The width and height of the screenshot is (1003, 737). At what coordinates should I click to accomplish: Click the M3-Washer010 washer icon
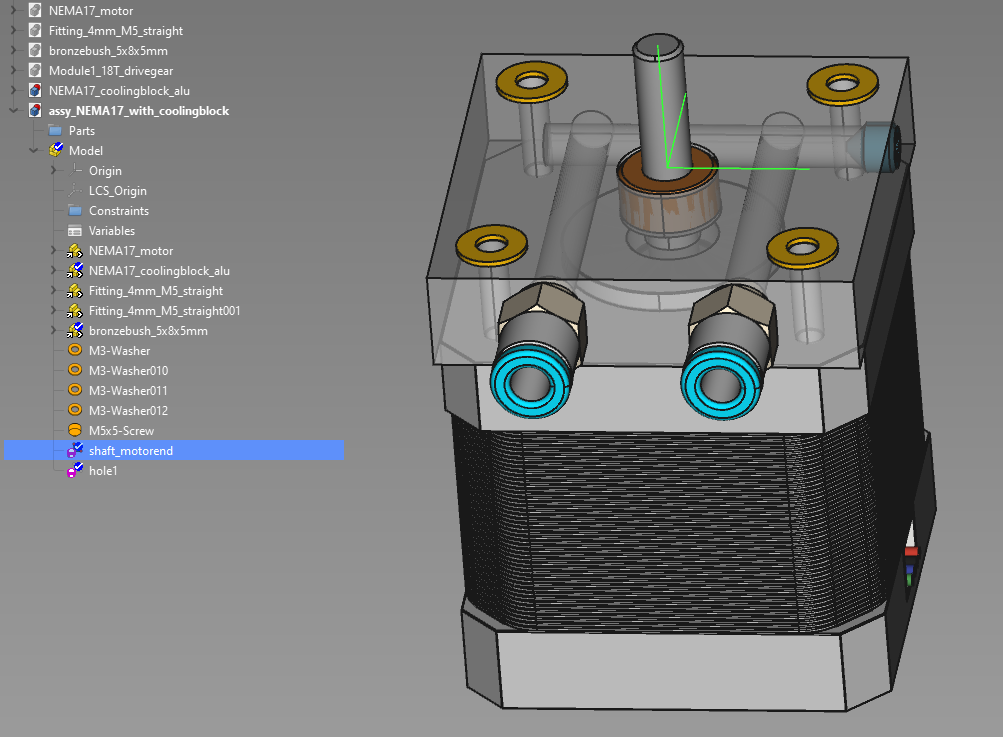[x=75, y=371]
